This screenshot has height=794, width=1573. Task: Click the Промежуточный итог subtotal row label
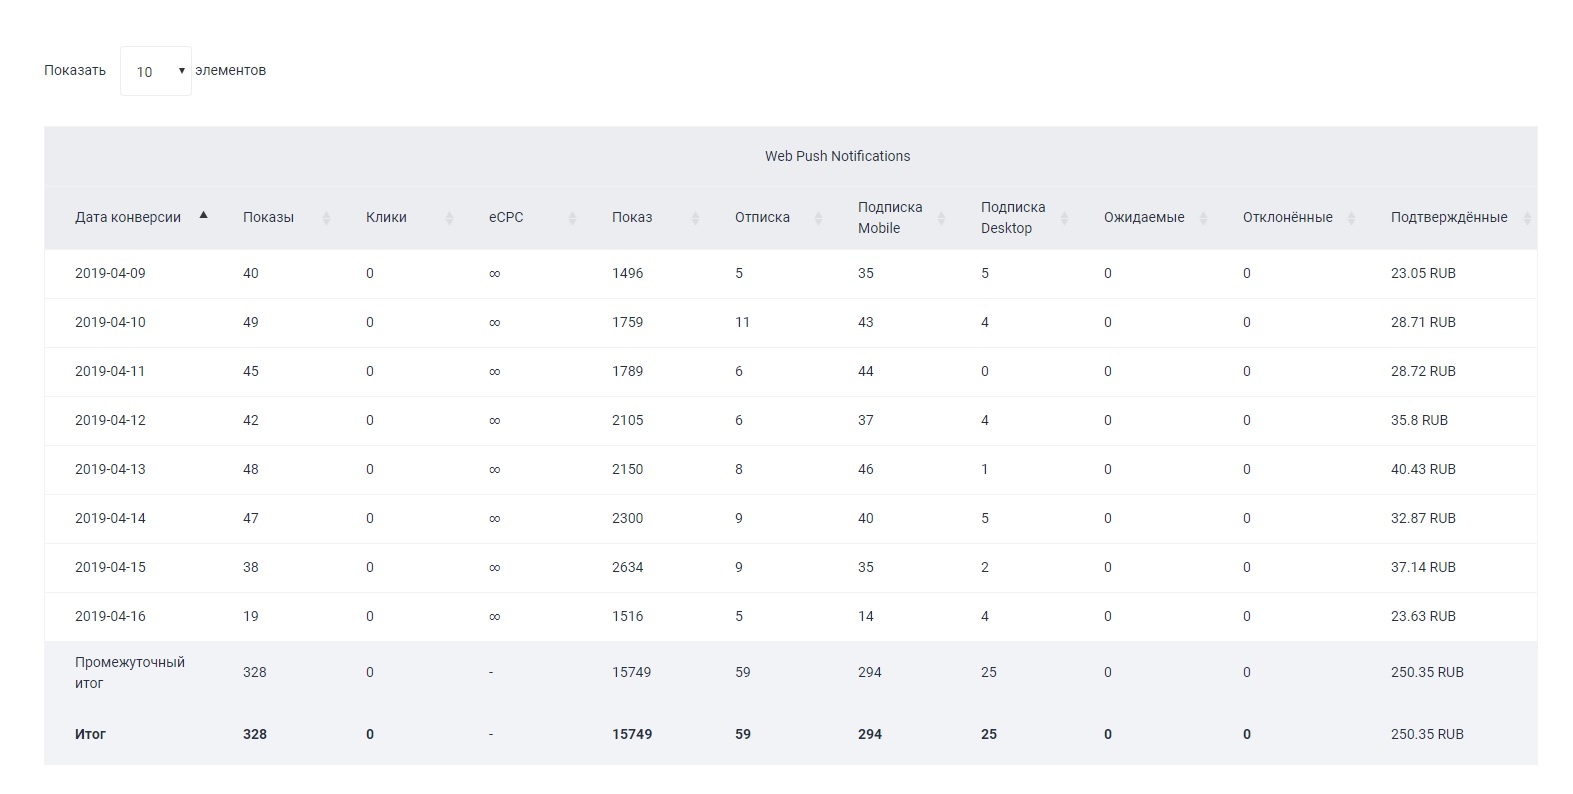coord(129,673)
